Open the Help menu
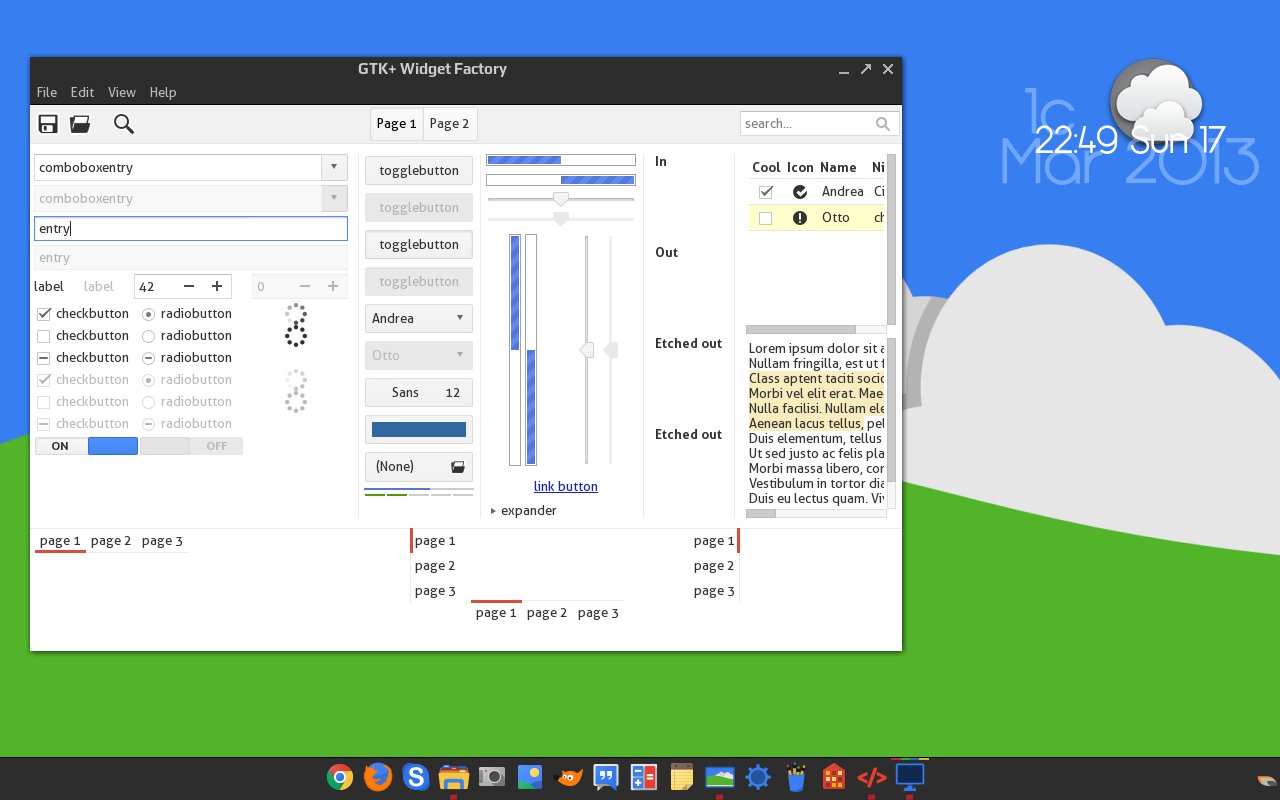Screen dimensions: 1280x800 (163, 92)
